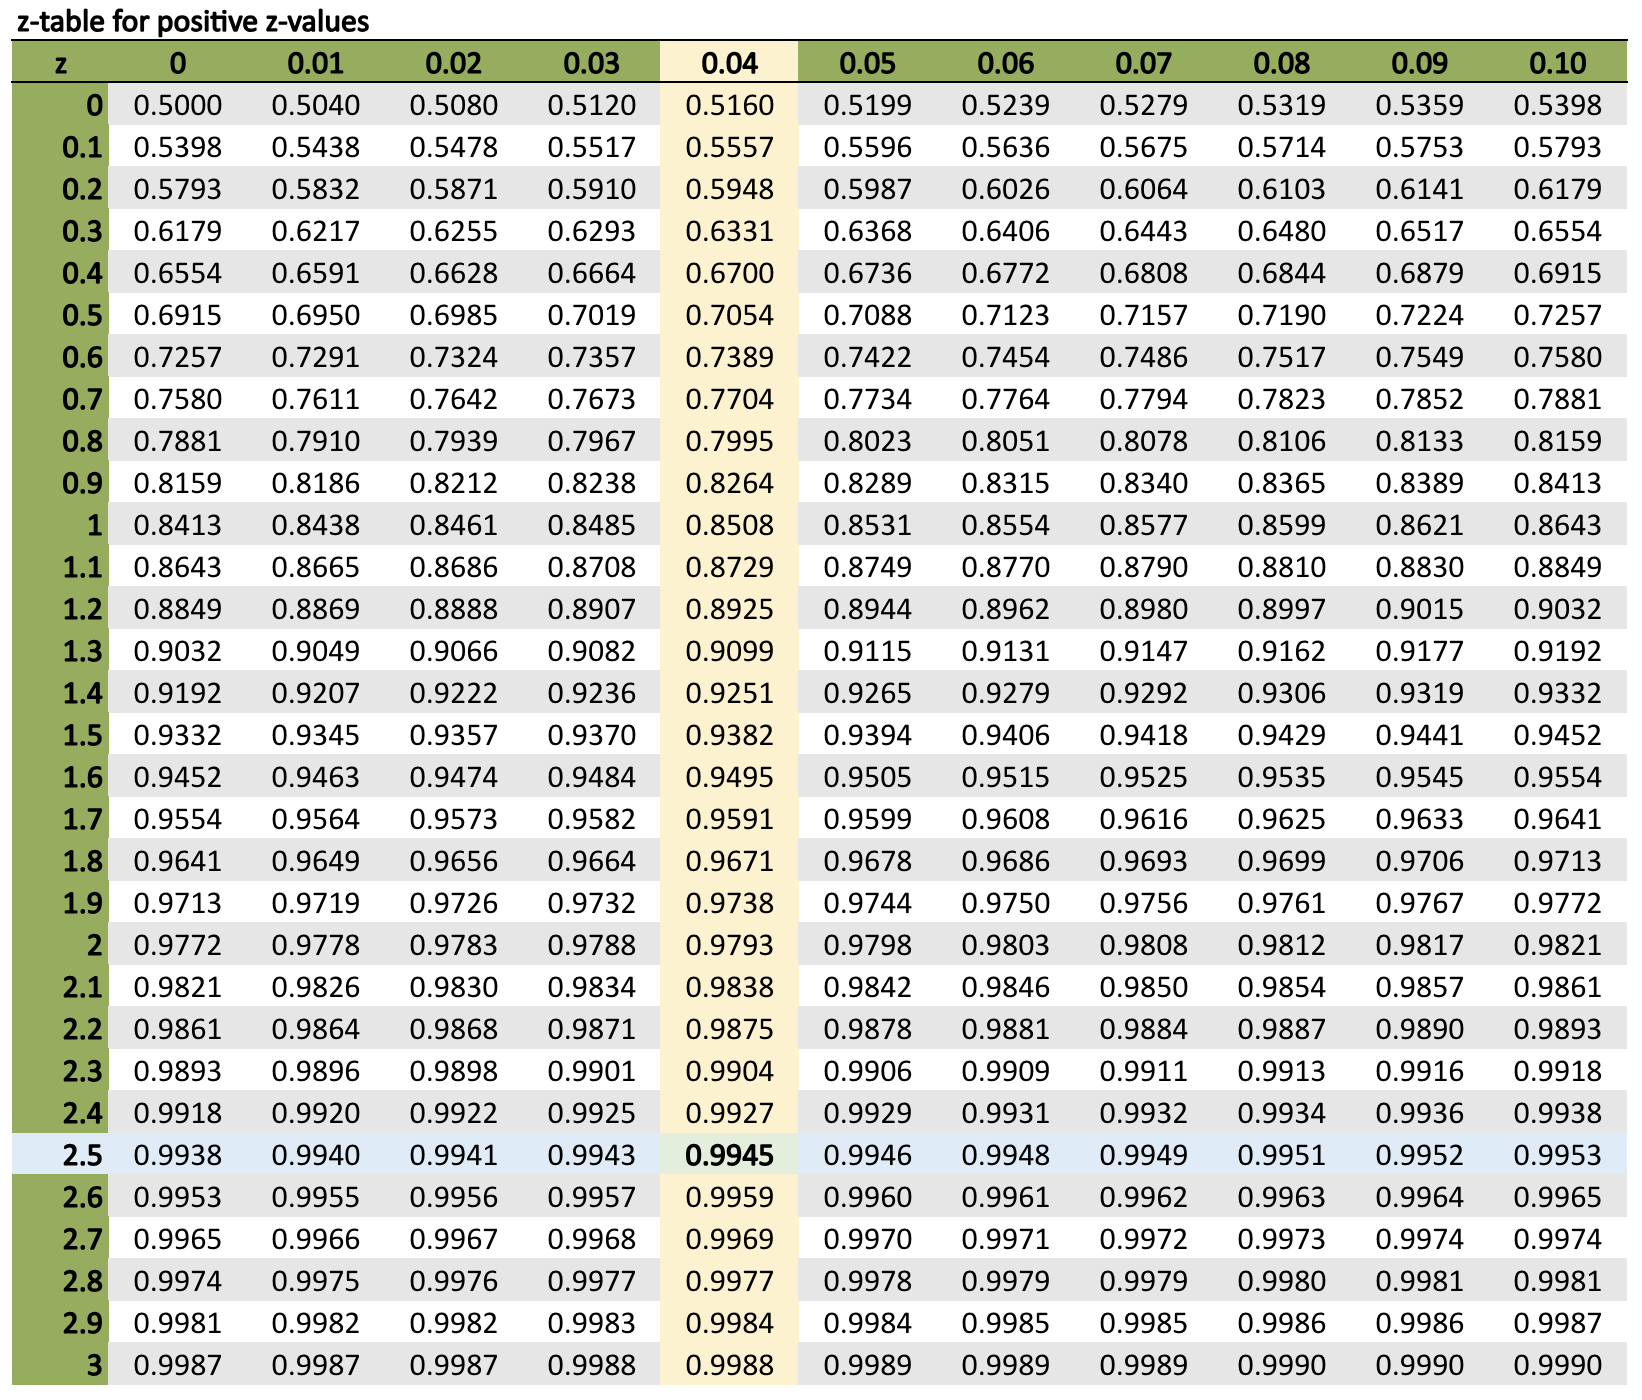Select the 0.9980 cell in row 2.8
Screen dimensions: 1642x1400
click(x=1281, y=1281)
